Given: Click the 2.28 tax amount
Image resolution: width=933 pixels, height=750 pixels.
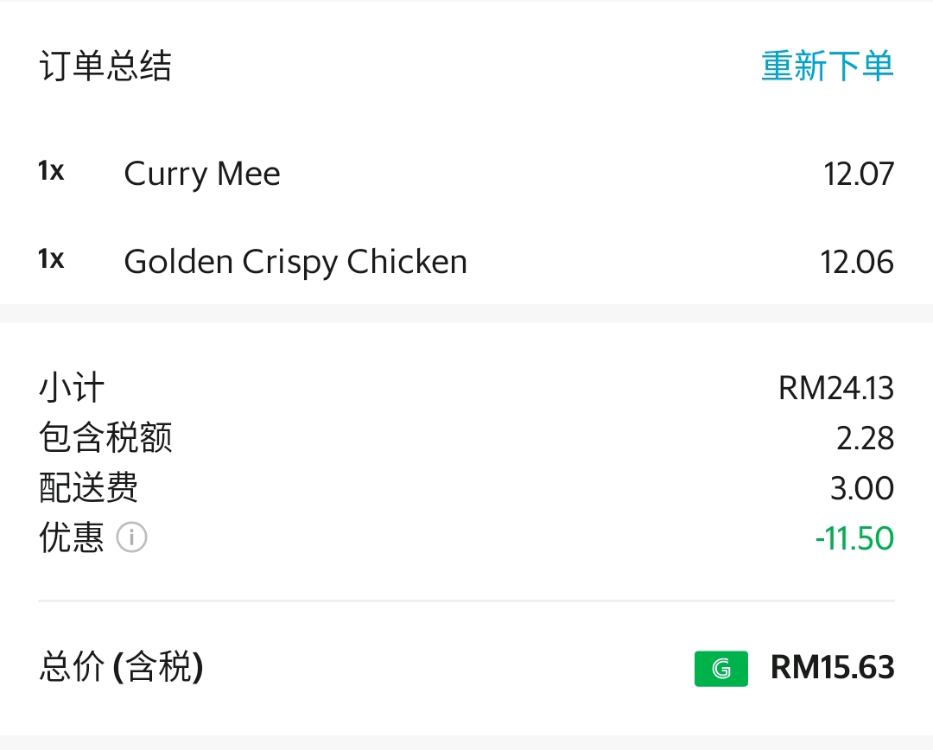Looking at the screenshot, I should tap(865, 438).
